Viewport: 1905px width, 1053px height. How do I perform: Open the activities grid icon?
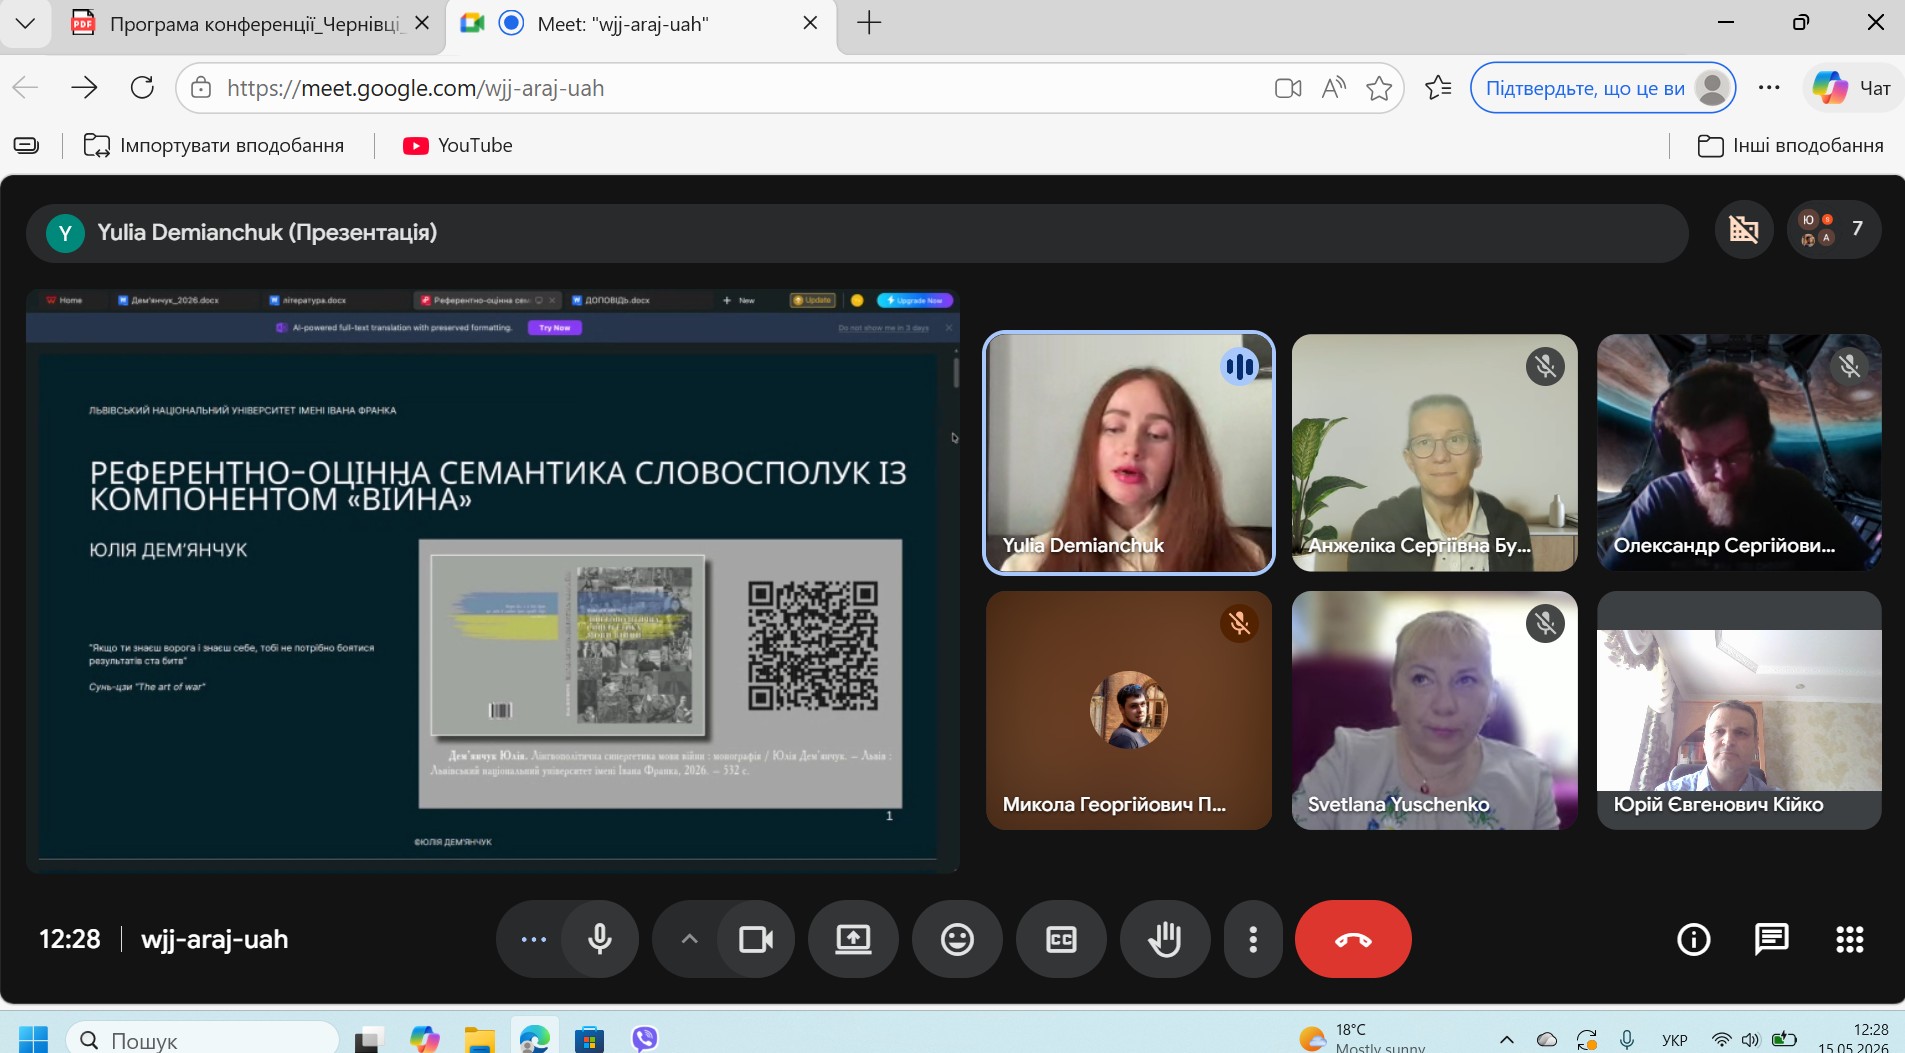pyautogui.click(x=1849, y=939)
